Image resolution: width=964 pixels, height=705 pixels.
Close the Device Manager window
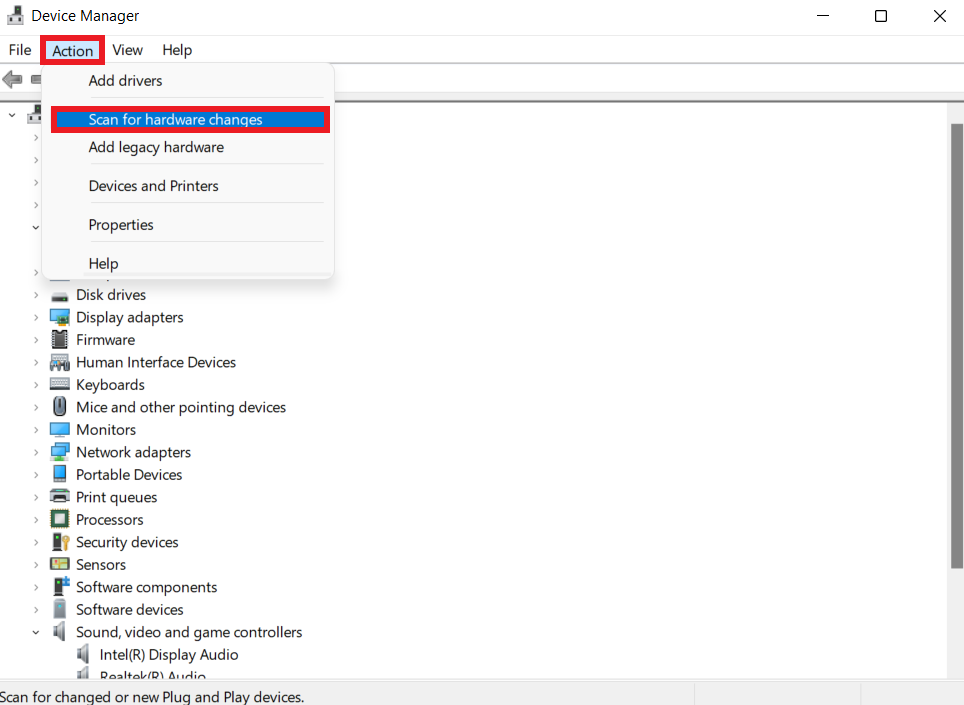point(939,16)
